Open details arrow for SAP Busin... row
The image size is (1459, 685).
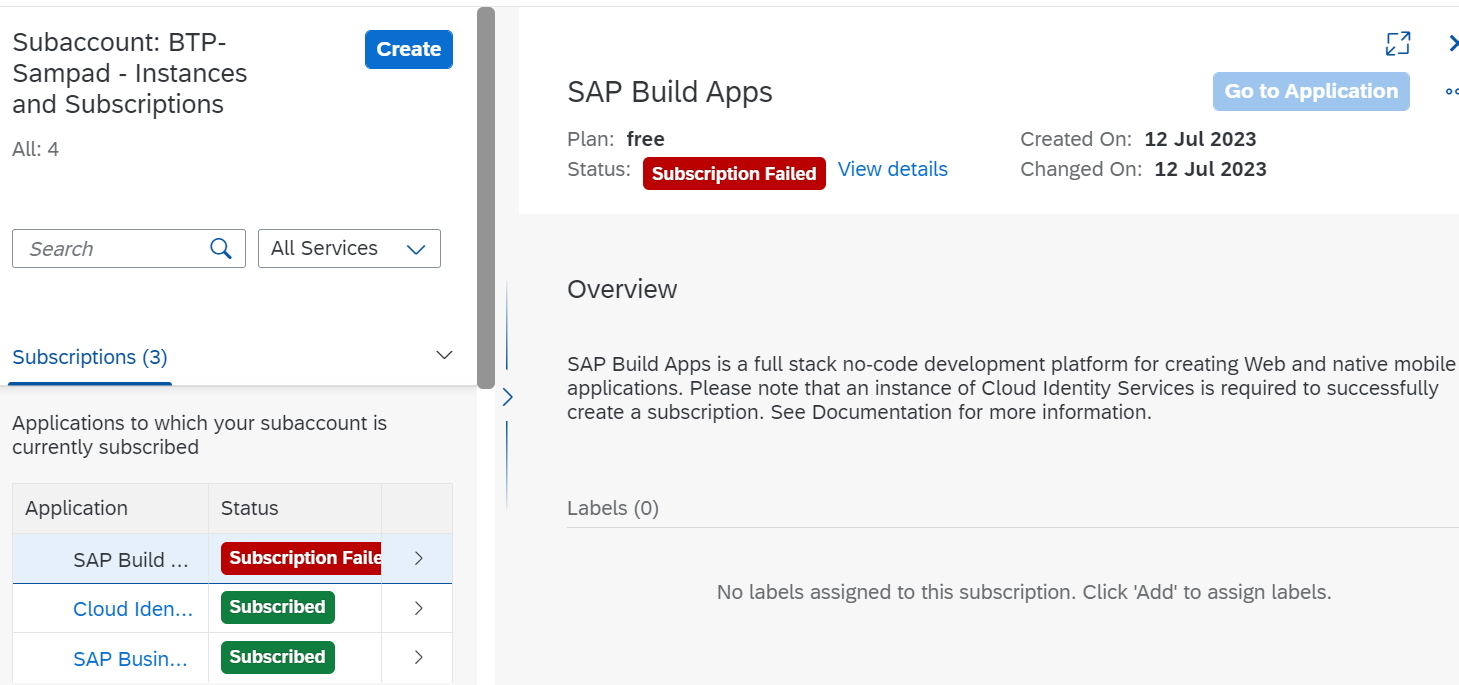pyautogui.click(x=418, y=658)
